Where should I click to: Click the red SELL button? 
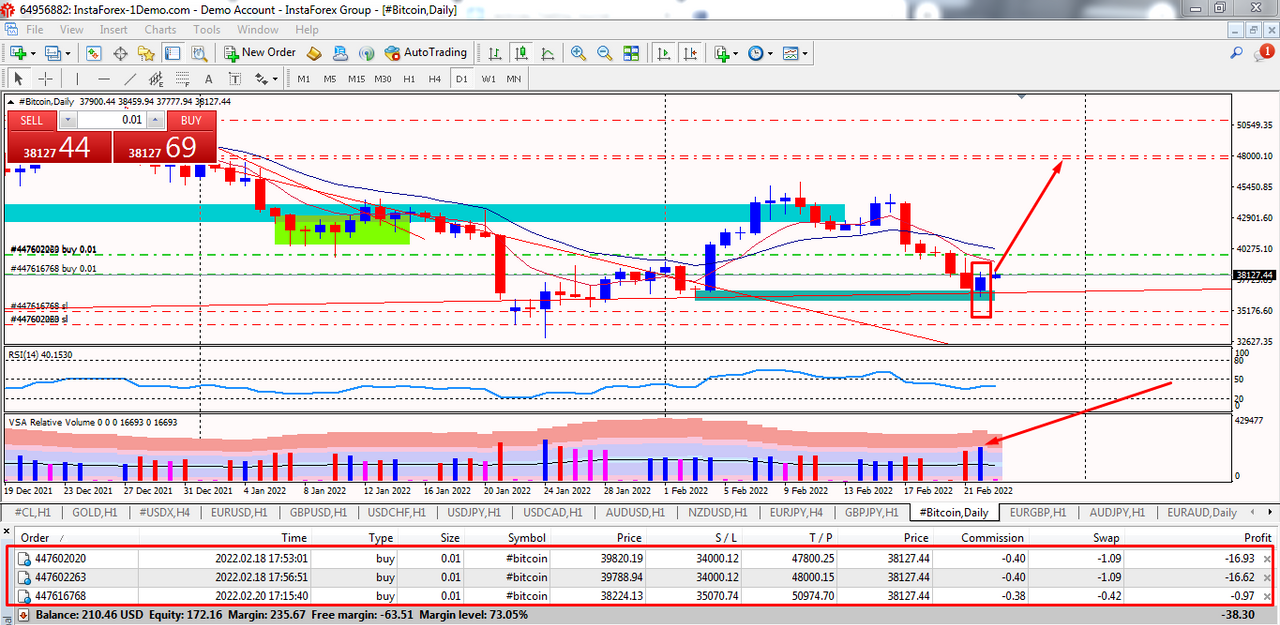tap(32, 120)
